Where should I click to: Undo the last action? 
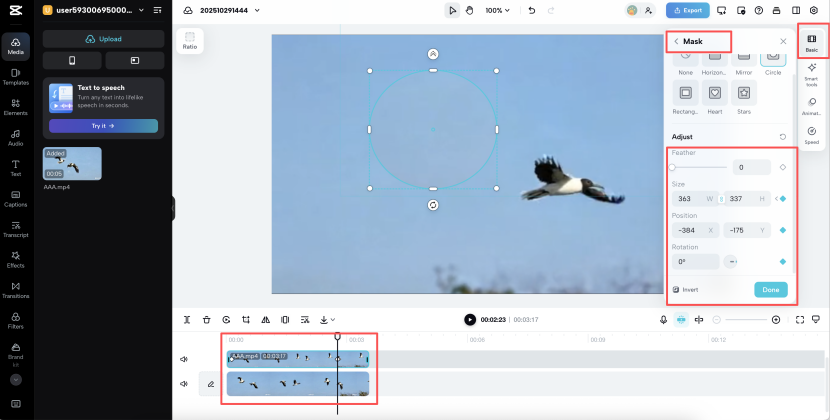(532, 10)
